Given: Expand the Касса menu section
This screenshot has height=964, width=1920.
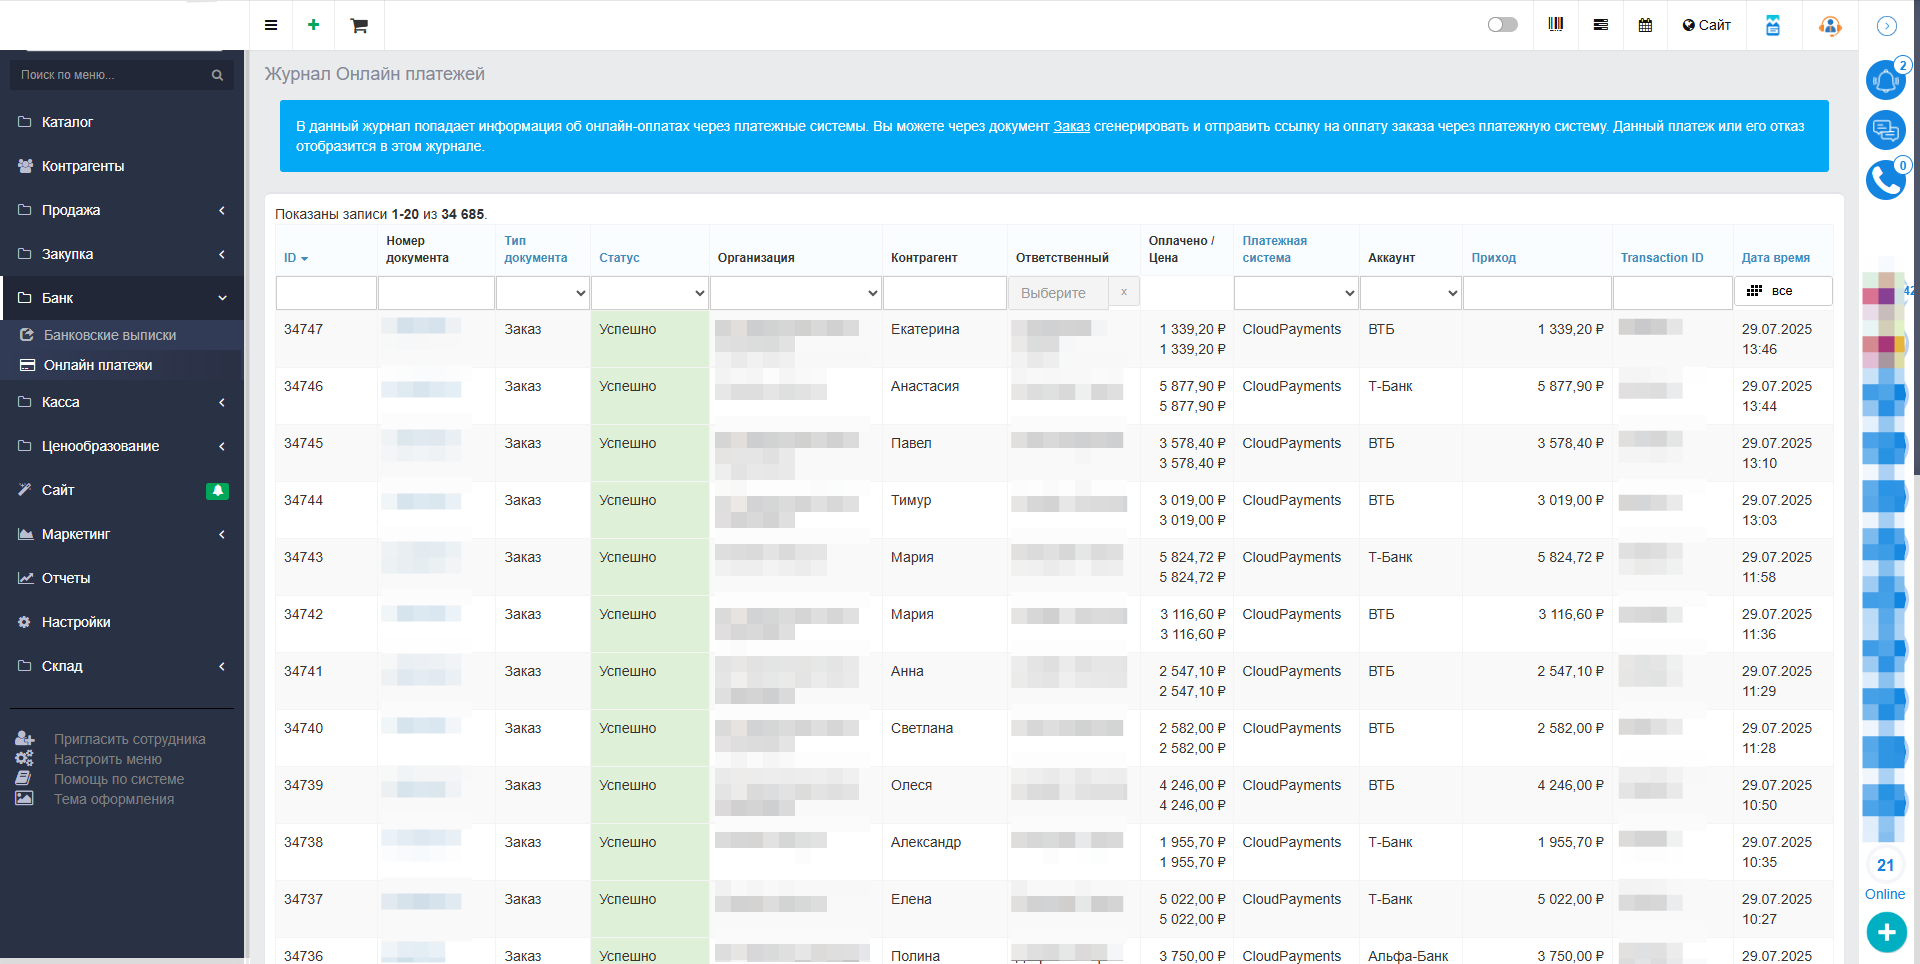Looking at the screenshot, I should pos(122,402).
